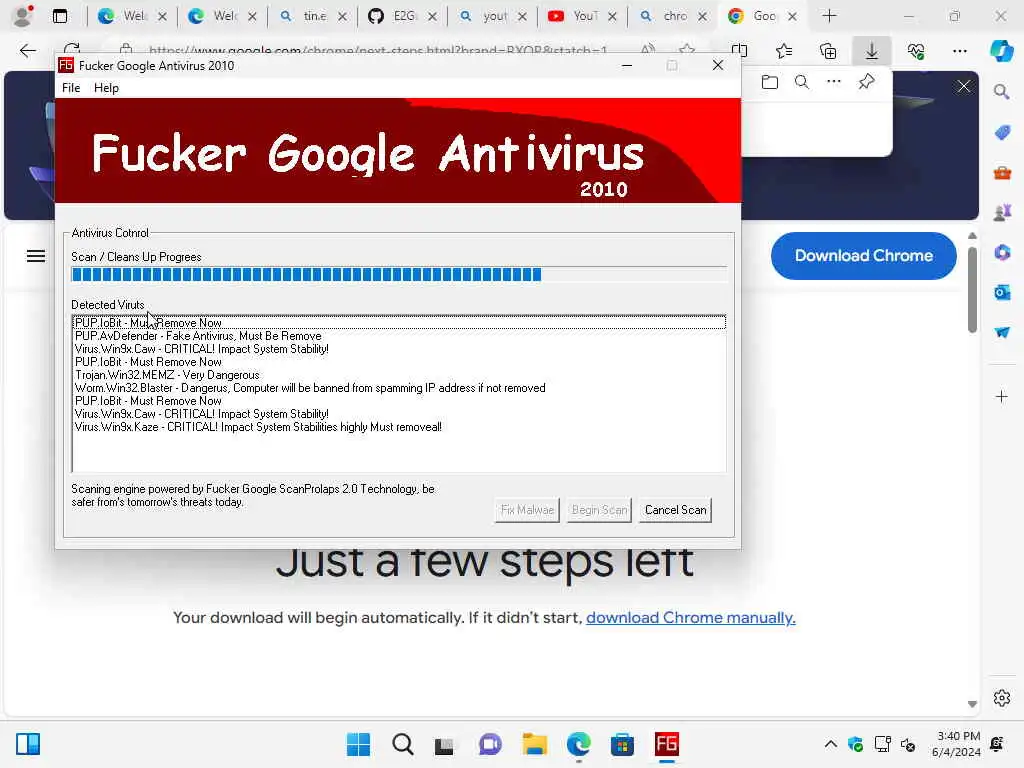Open the Edge sidebar Games icon
The height and width of the screenshot is (768, 1024).
coord(1002,213)
